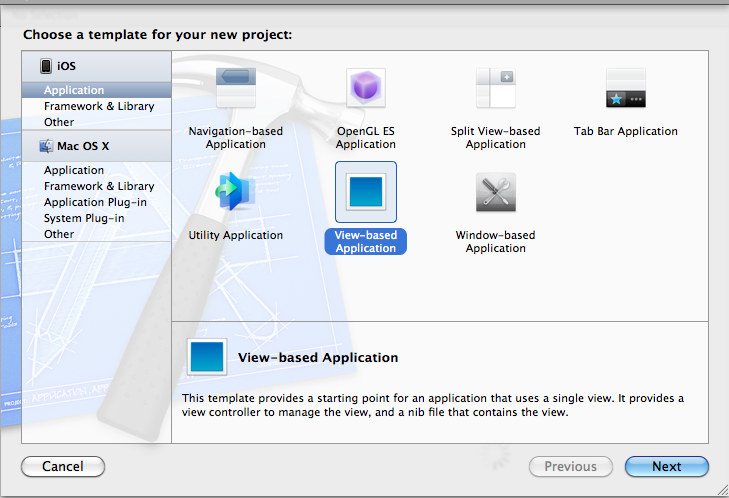
Task: Click the Tab Bar Application label
Action: pos(626,131)
